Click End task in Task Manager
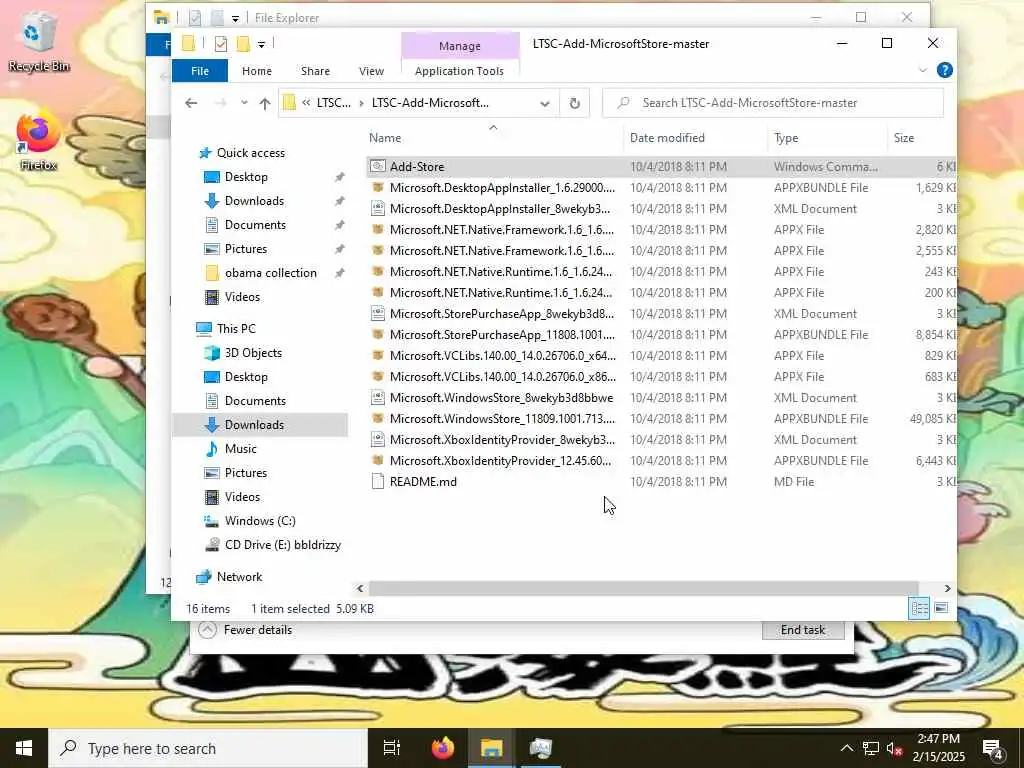 click(803, 630)
